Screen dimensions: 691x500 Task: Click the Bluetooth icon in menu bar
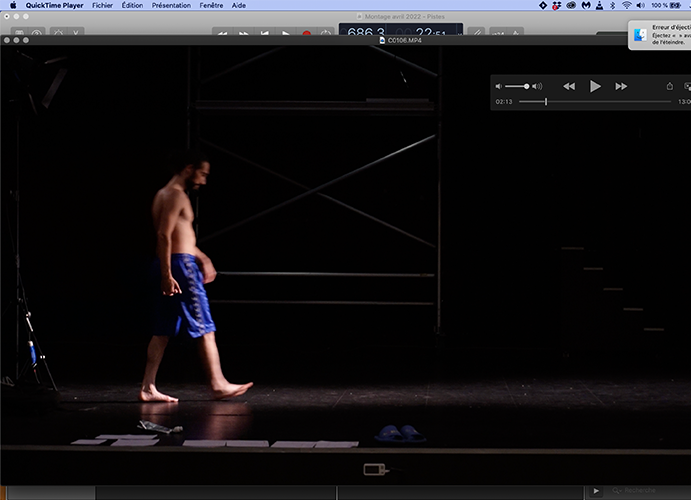pos(611,5)
